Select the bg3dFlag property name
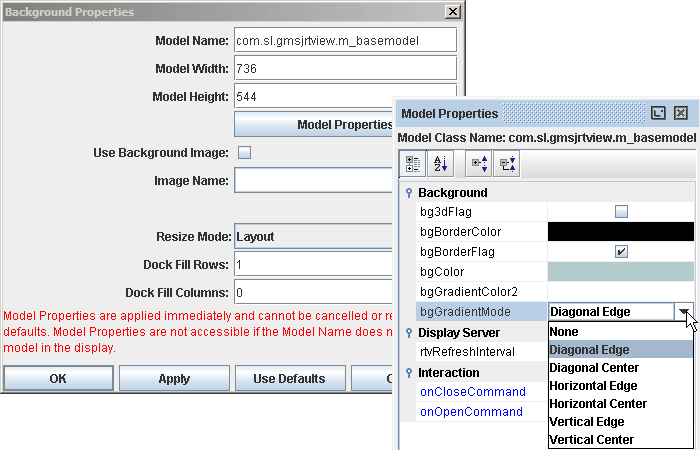700x450 pixels. click(481, 212)
